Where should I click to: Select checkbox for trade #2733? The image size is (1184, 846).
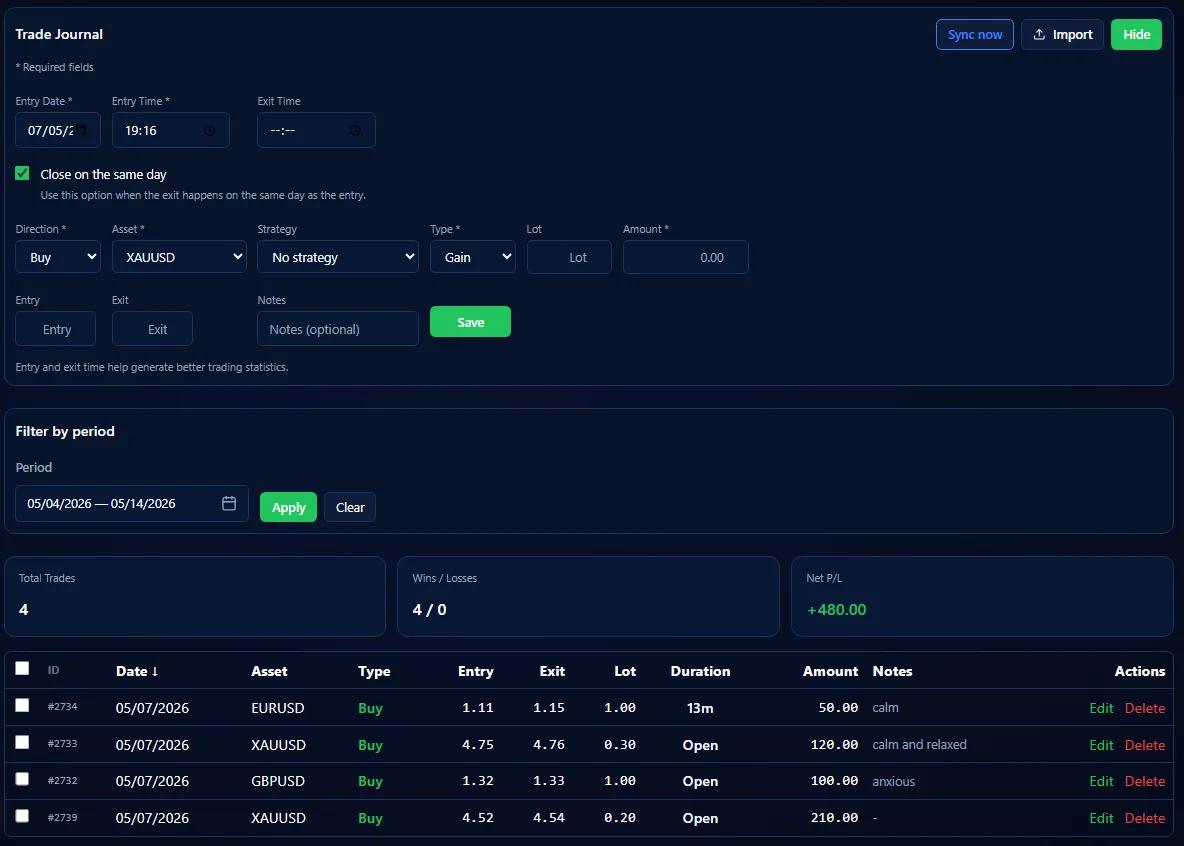point(22,743)
